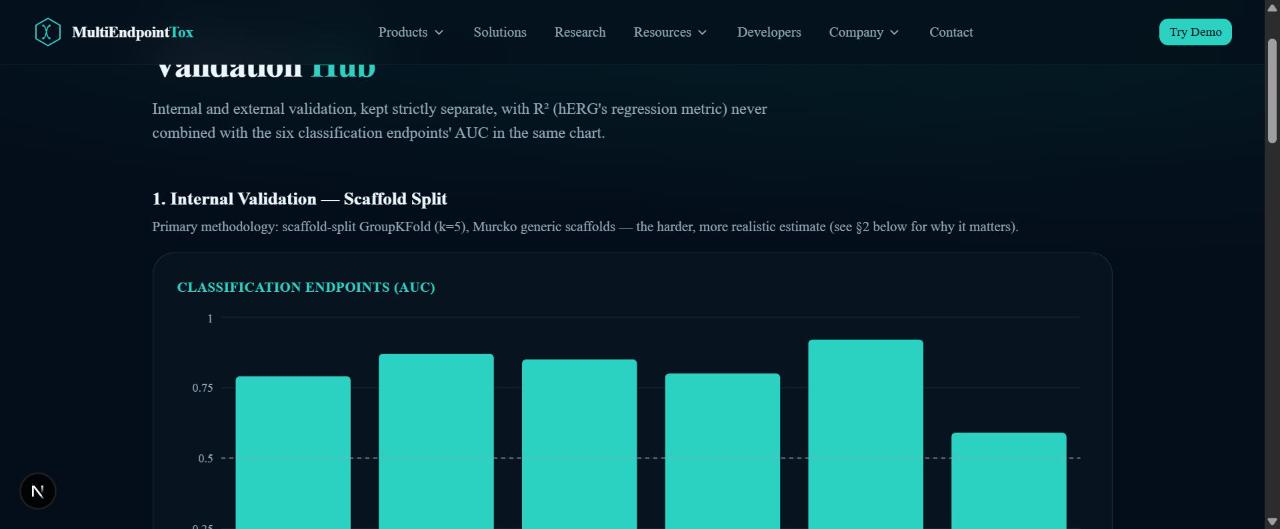Navigate to the Developers page
1280x529 pixels.
pos(769,32)
